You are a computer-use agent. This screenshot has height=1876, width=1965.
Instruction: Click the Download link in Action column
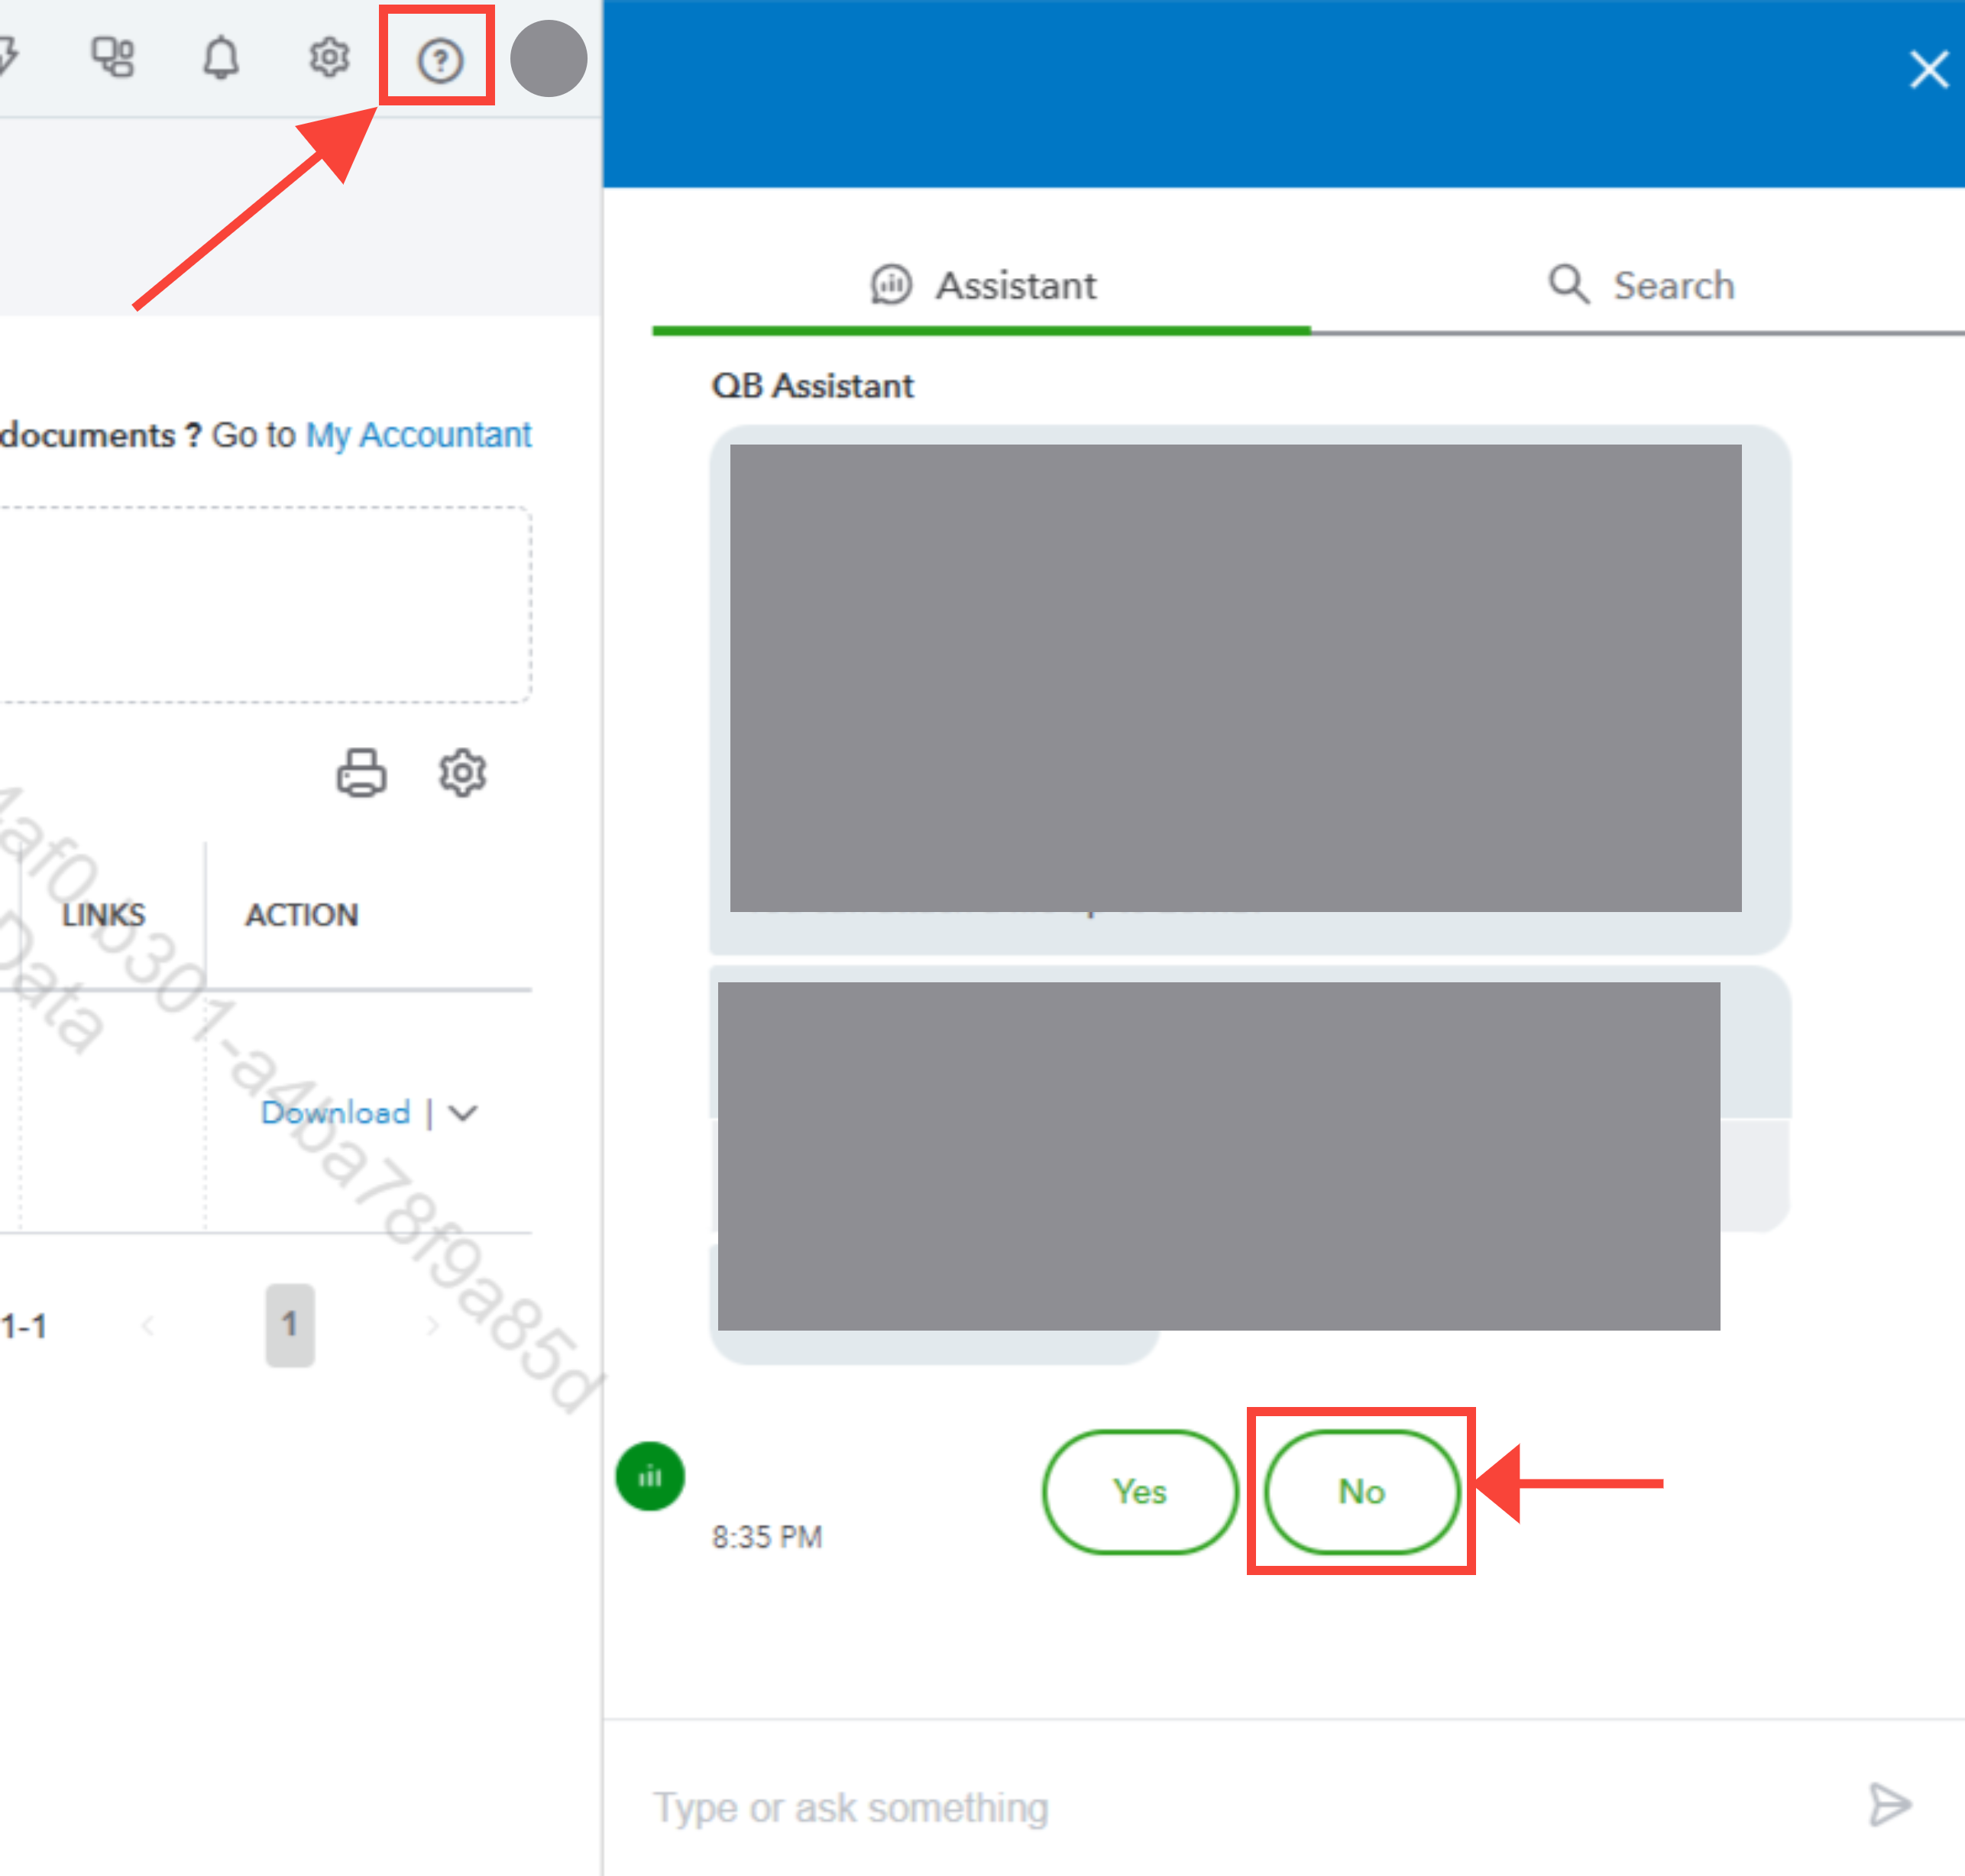335,1112
